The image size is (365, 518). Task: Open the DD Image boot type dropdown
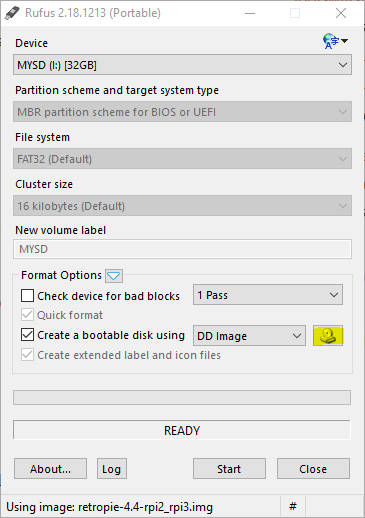coord(249,336)
